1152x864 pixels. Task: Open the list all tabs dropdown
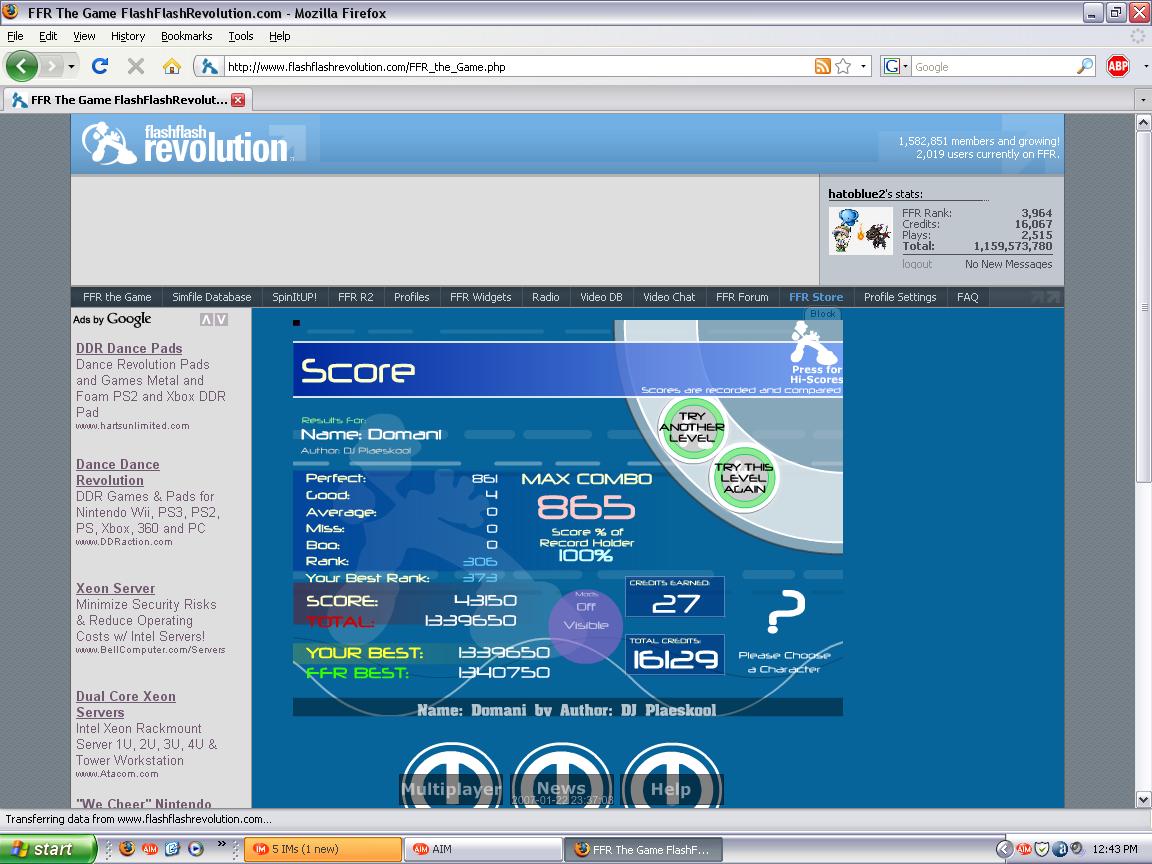1142,99
